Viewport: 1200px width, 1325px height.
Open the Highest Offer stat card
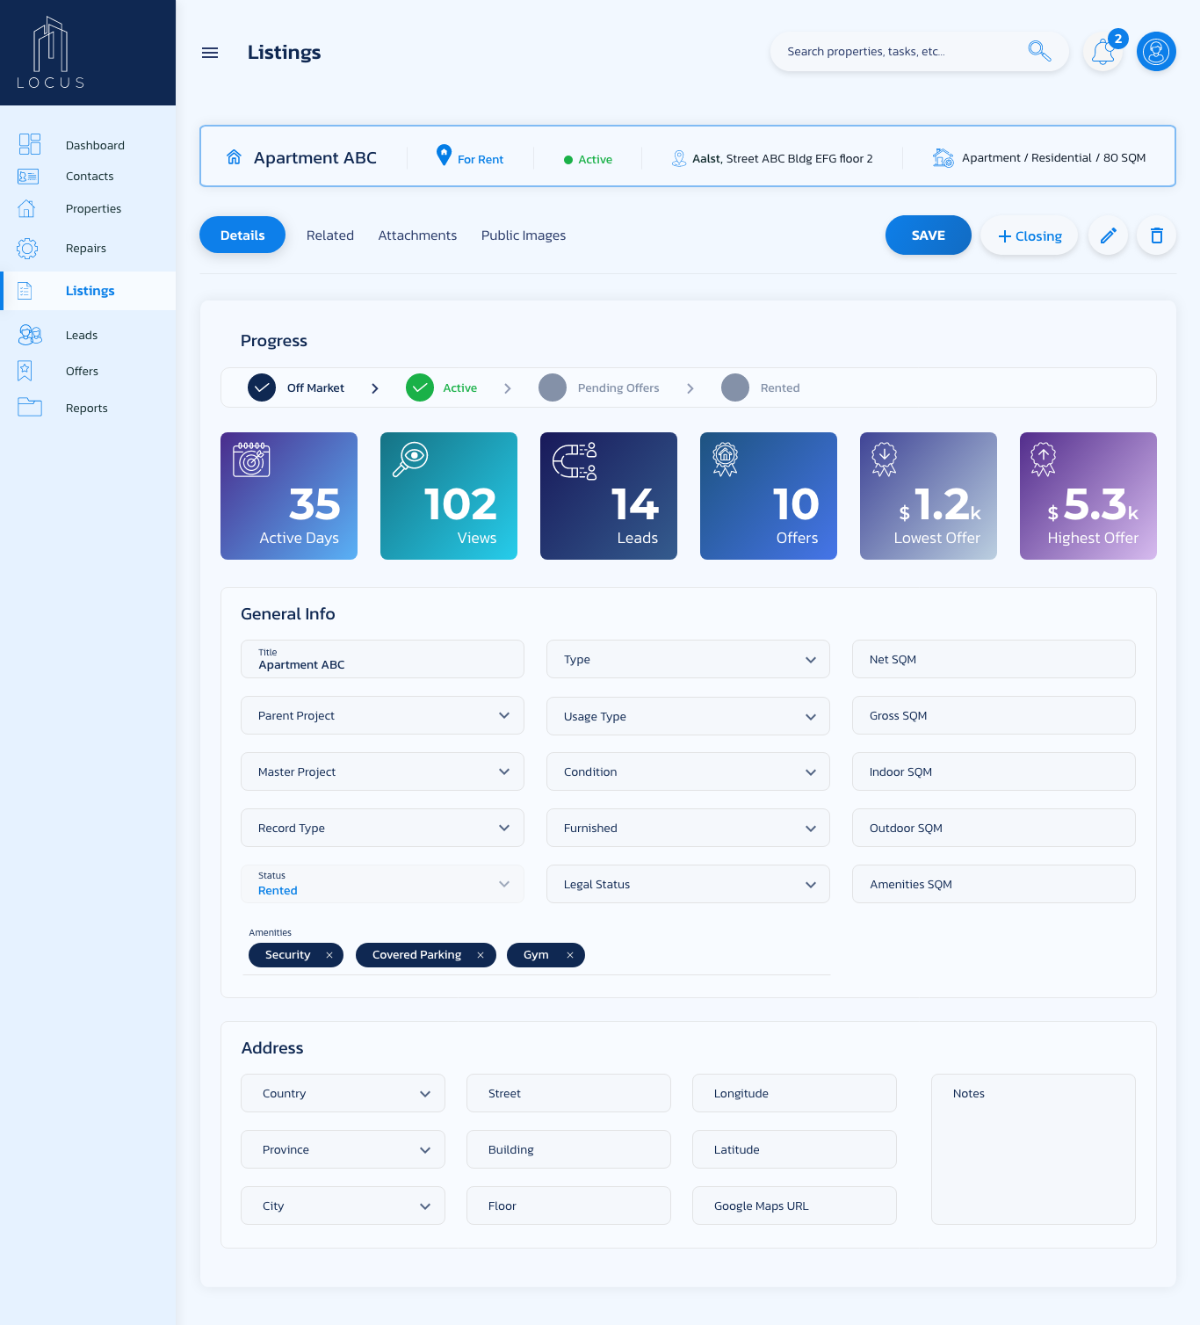(1088, 496)
